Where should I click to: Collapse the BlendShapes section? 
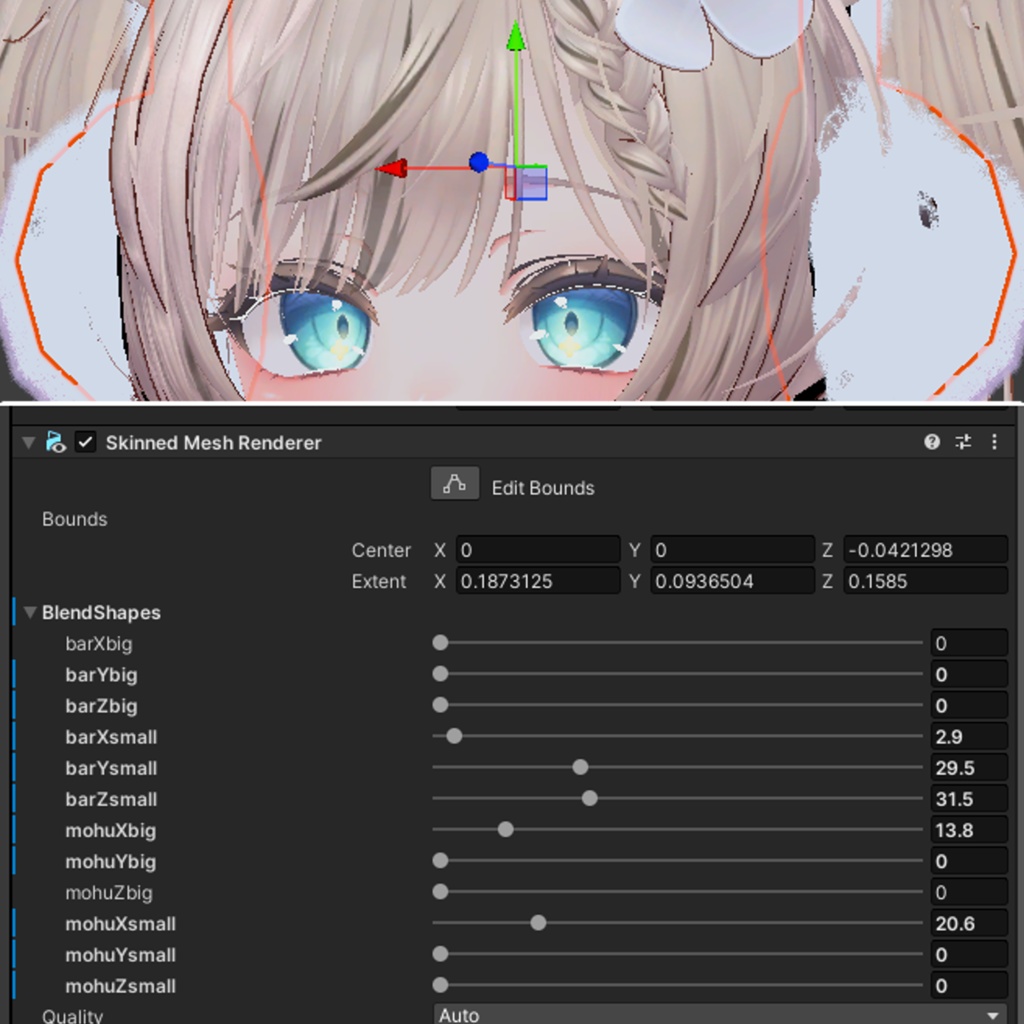coord(30,612)
